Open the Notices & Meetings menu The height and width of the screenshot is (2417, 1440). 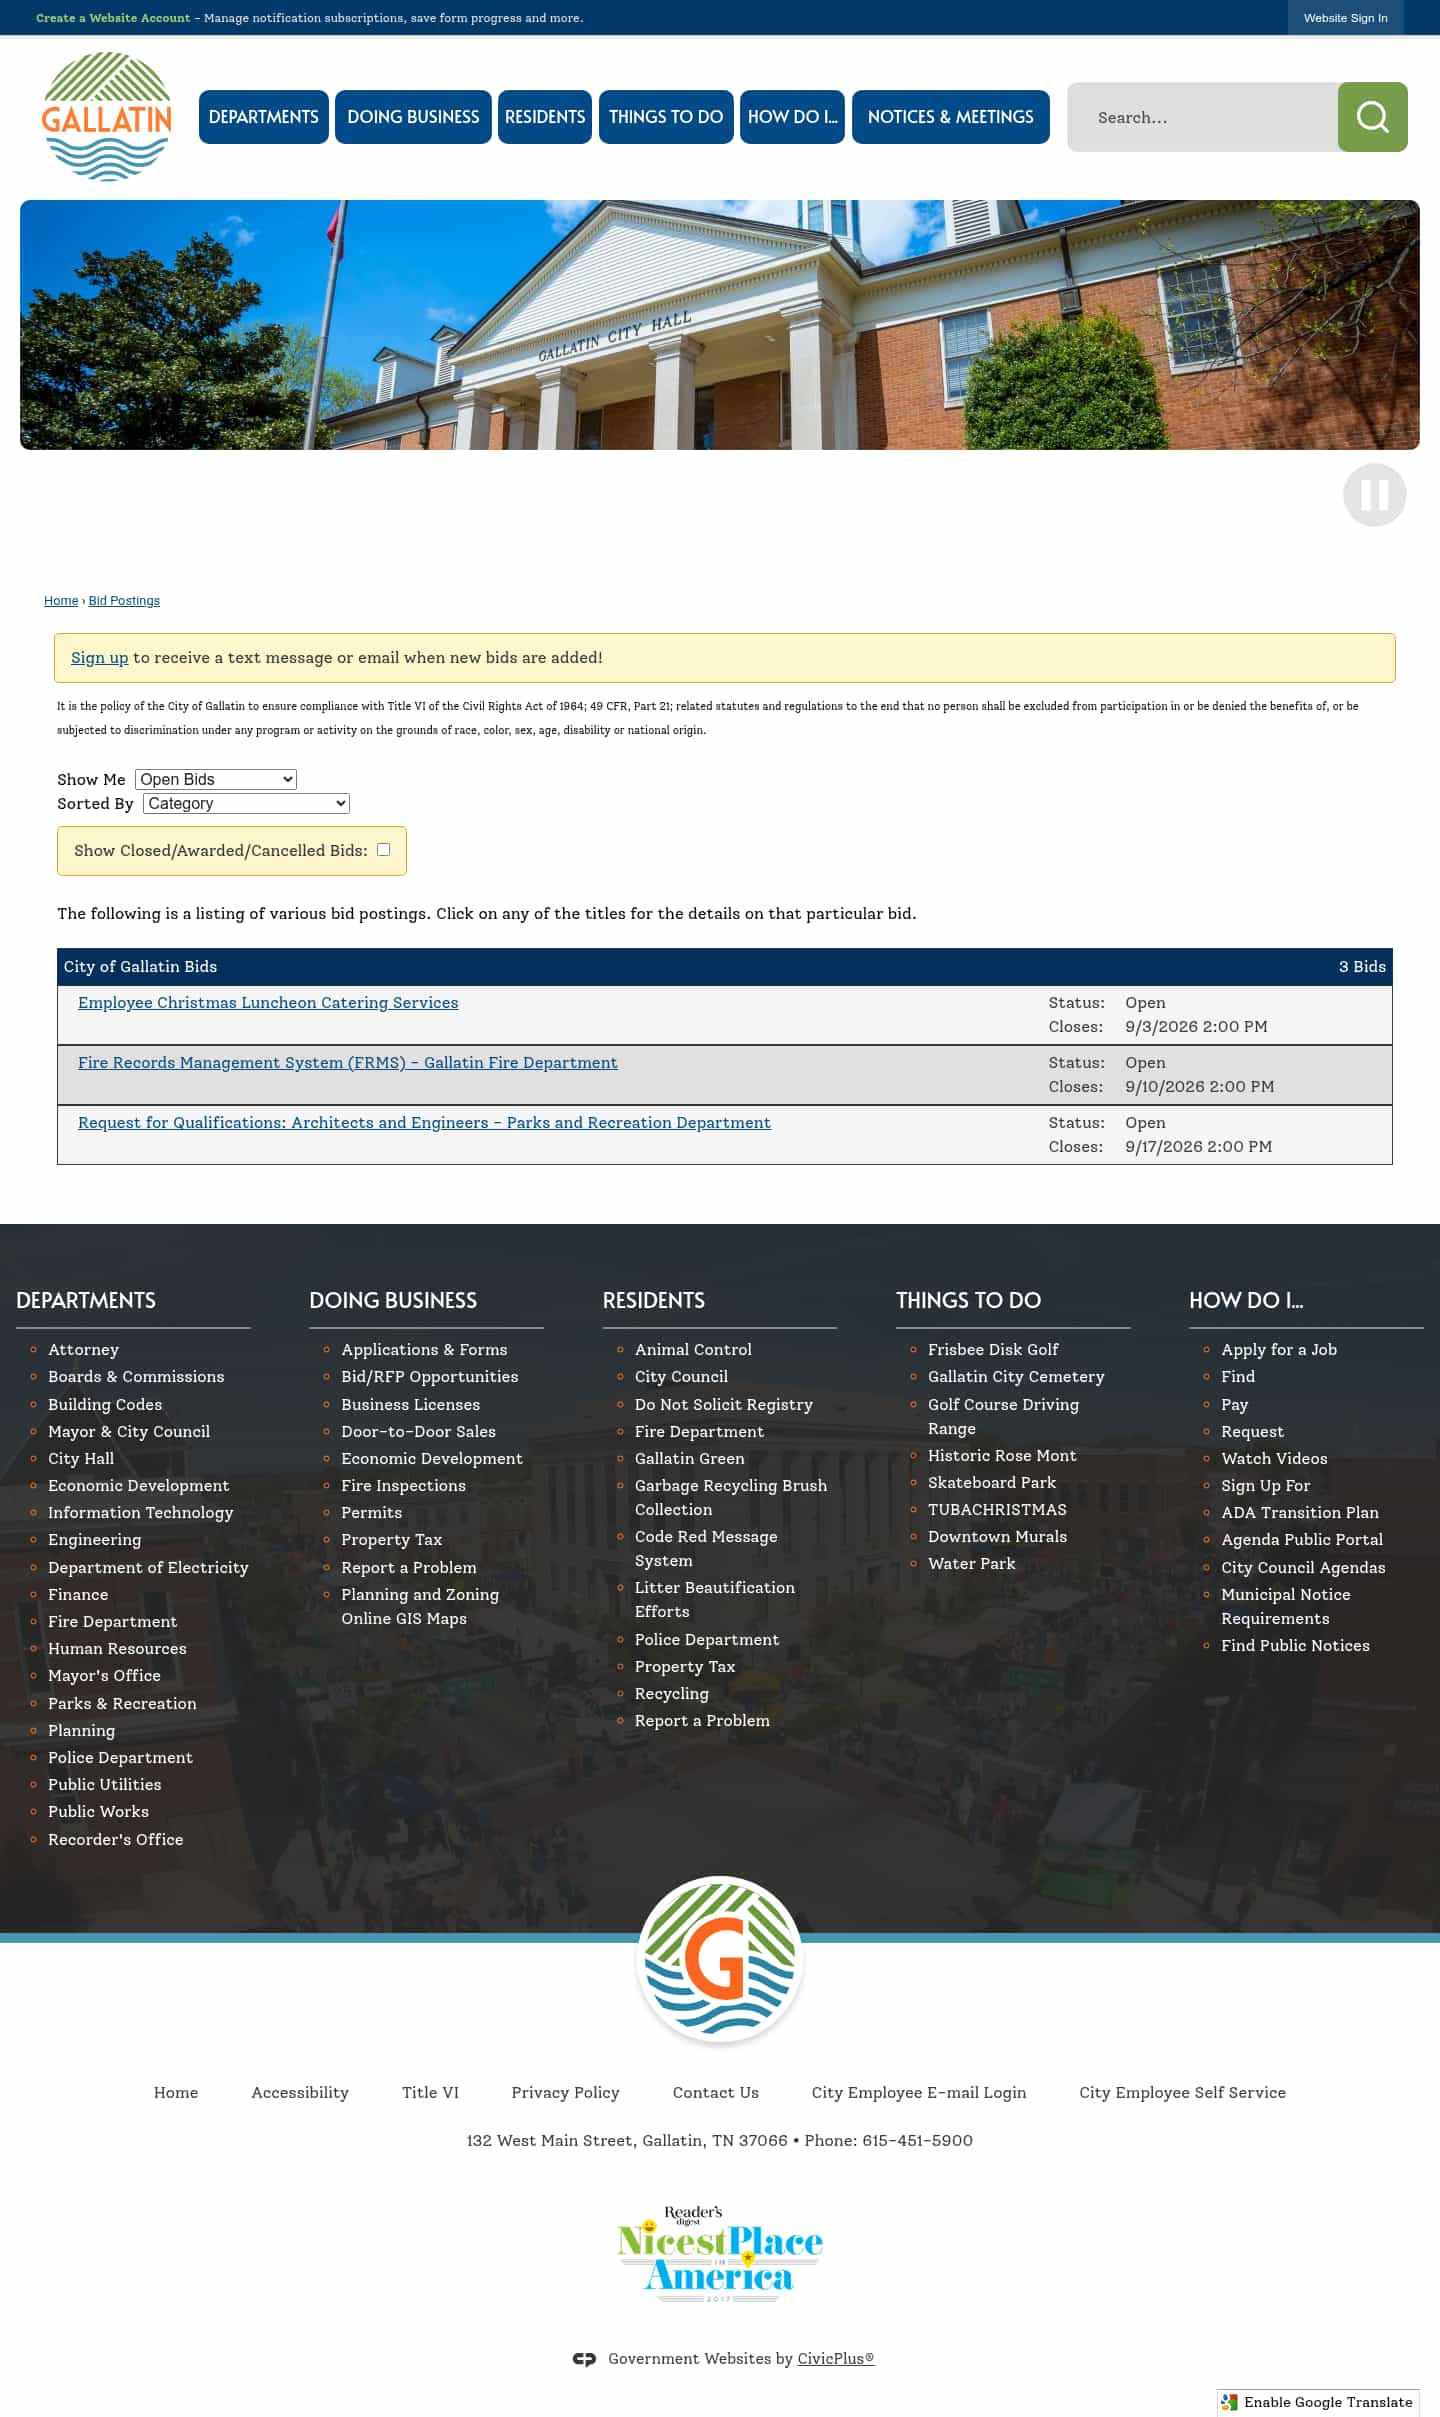pos(951,117)
